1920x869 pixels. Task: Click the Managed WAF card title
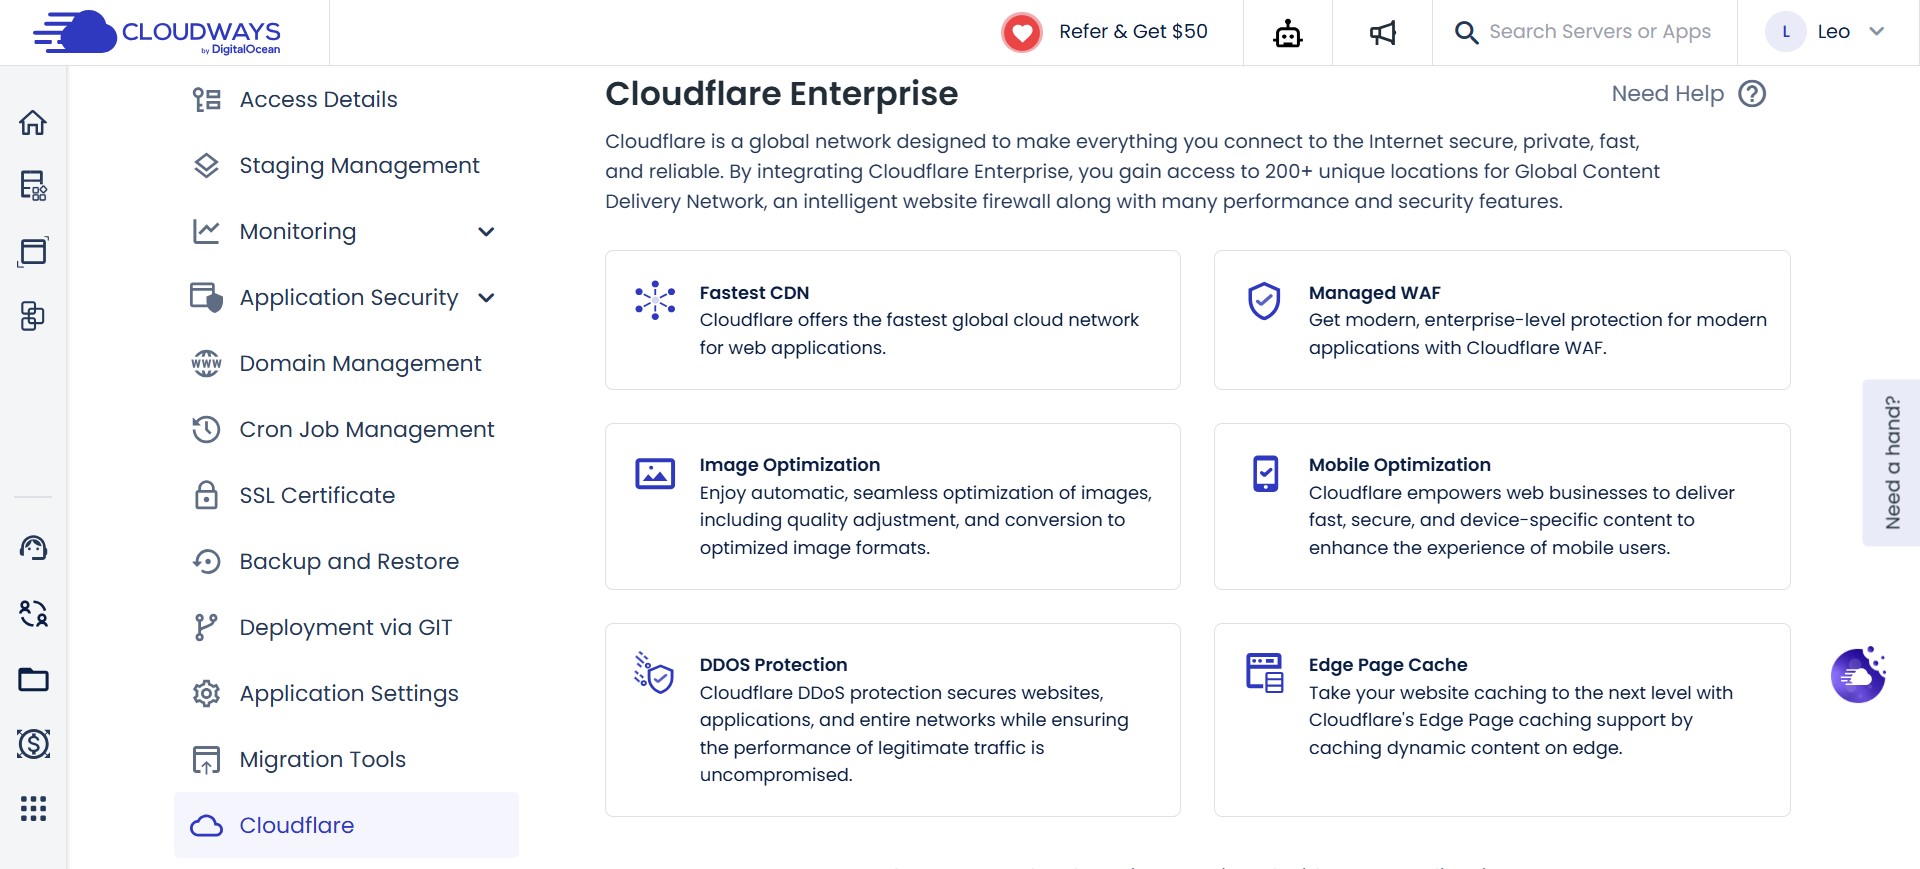[x=1374, y=293]
